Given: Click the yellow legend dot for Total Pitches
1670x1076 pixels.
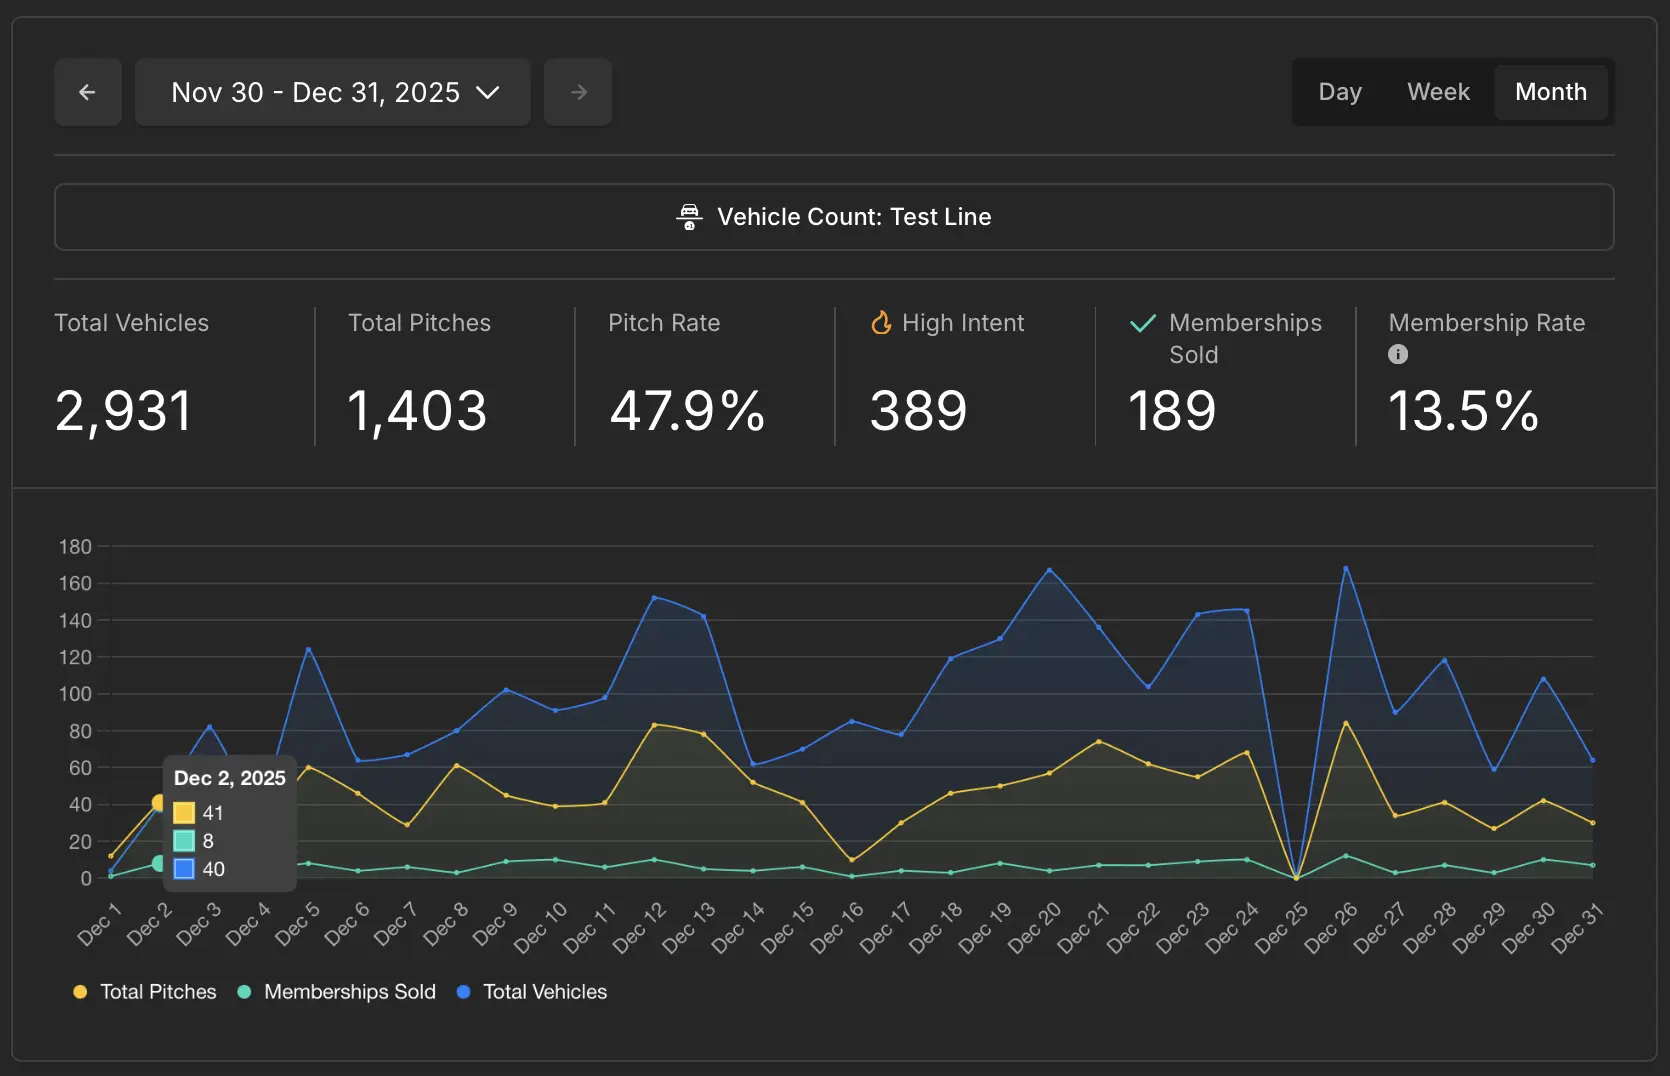Looking at the screenshot, I should point(80,992).
